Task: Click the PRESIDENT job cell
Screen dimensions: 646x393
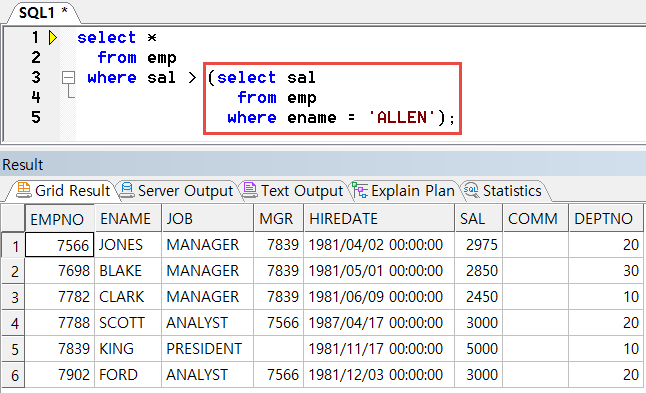Action: click(208, 349)
